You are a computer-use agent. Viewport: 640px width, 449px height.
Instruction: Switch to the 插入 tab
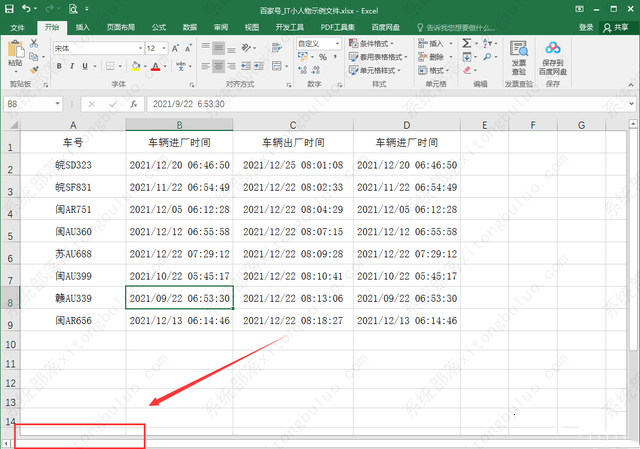point(82,27)
